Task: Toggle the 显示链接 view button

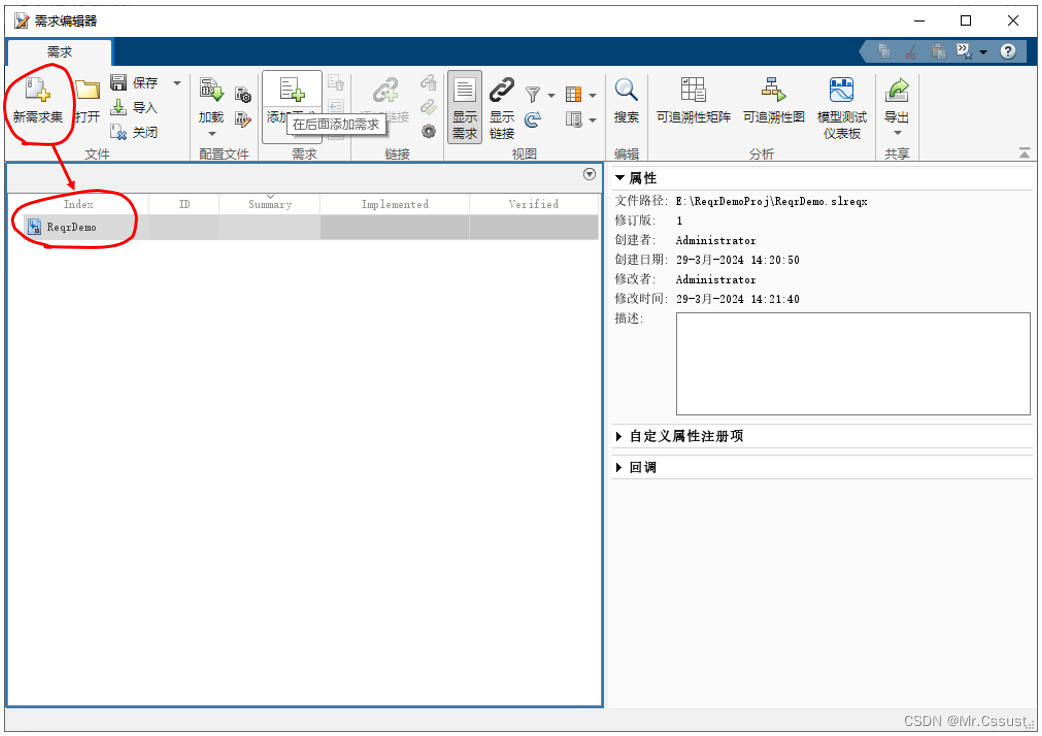Action: click(501, 105)
